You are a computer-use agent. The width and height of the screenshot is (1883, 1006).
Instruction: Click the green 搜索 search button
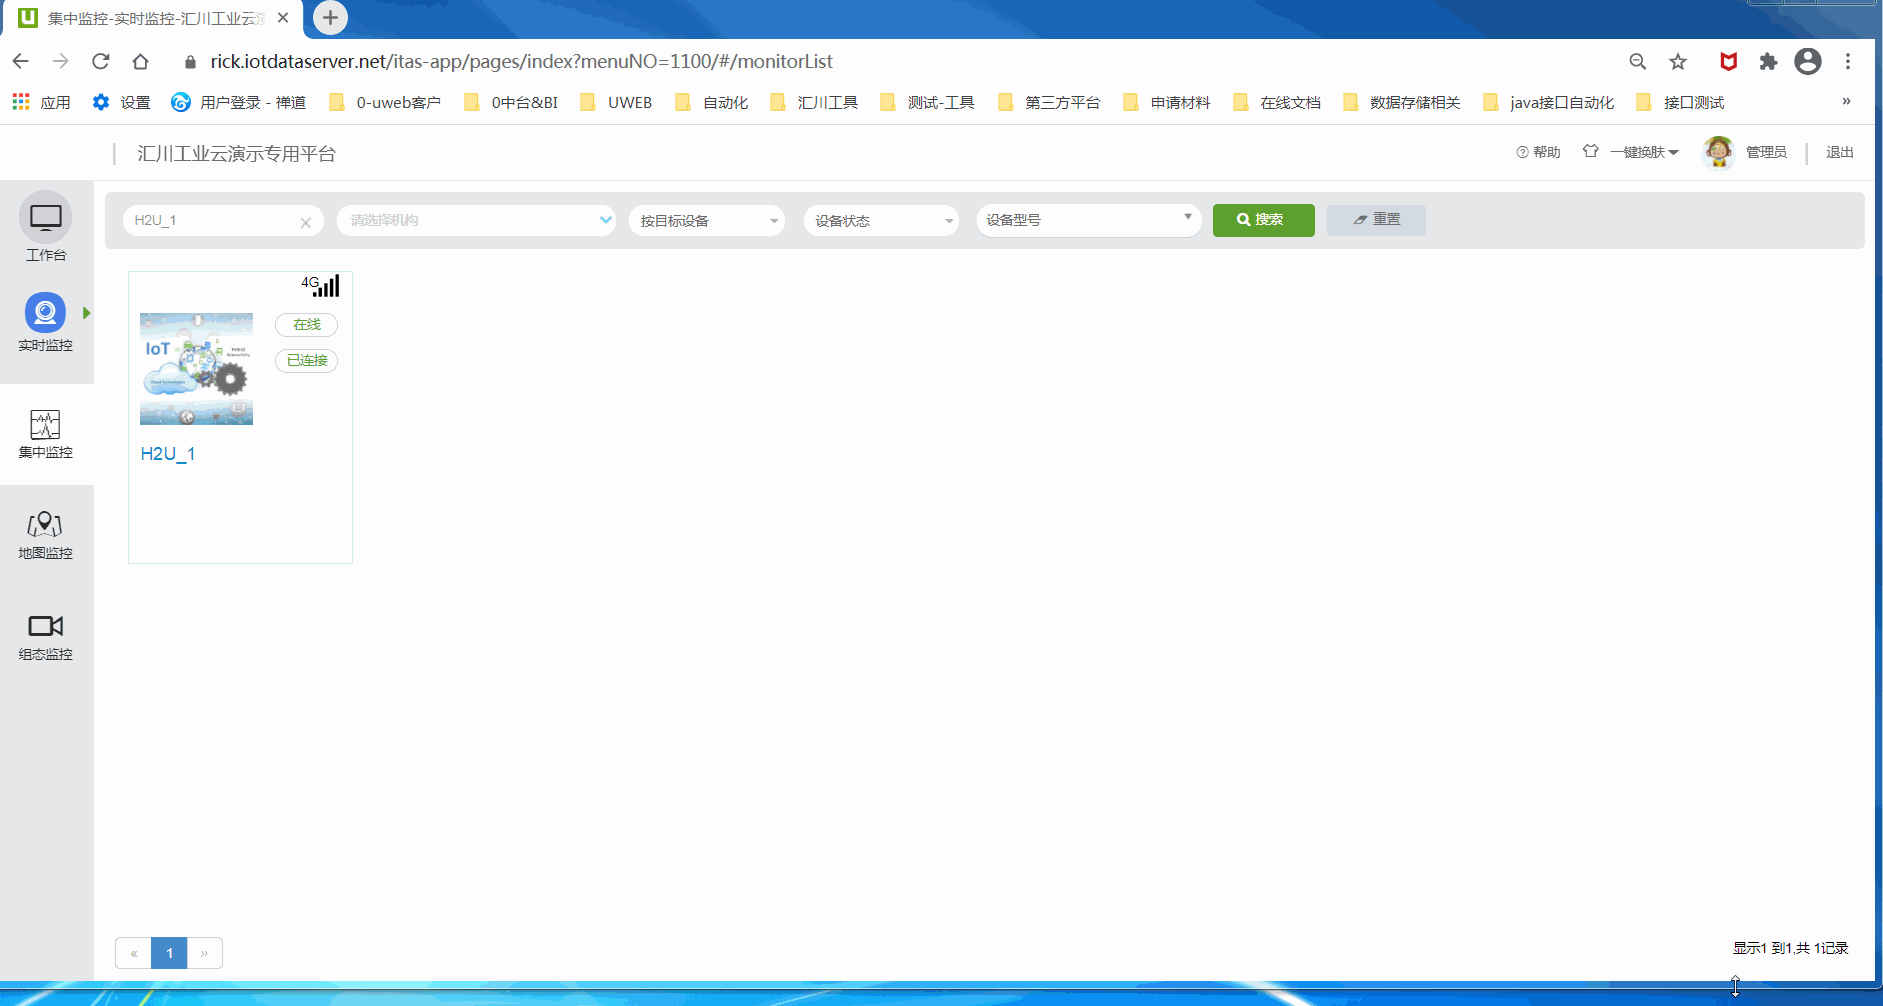coord(1263,220)
